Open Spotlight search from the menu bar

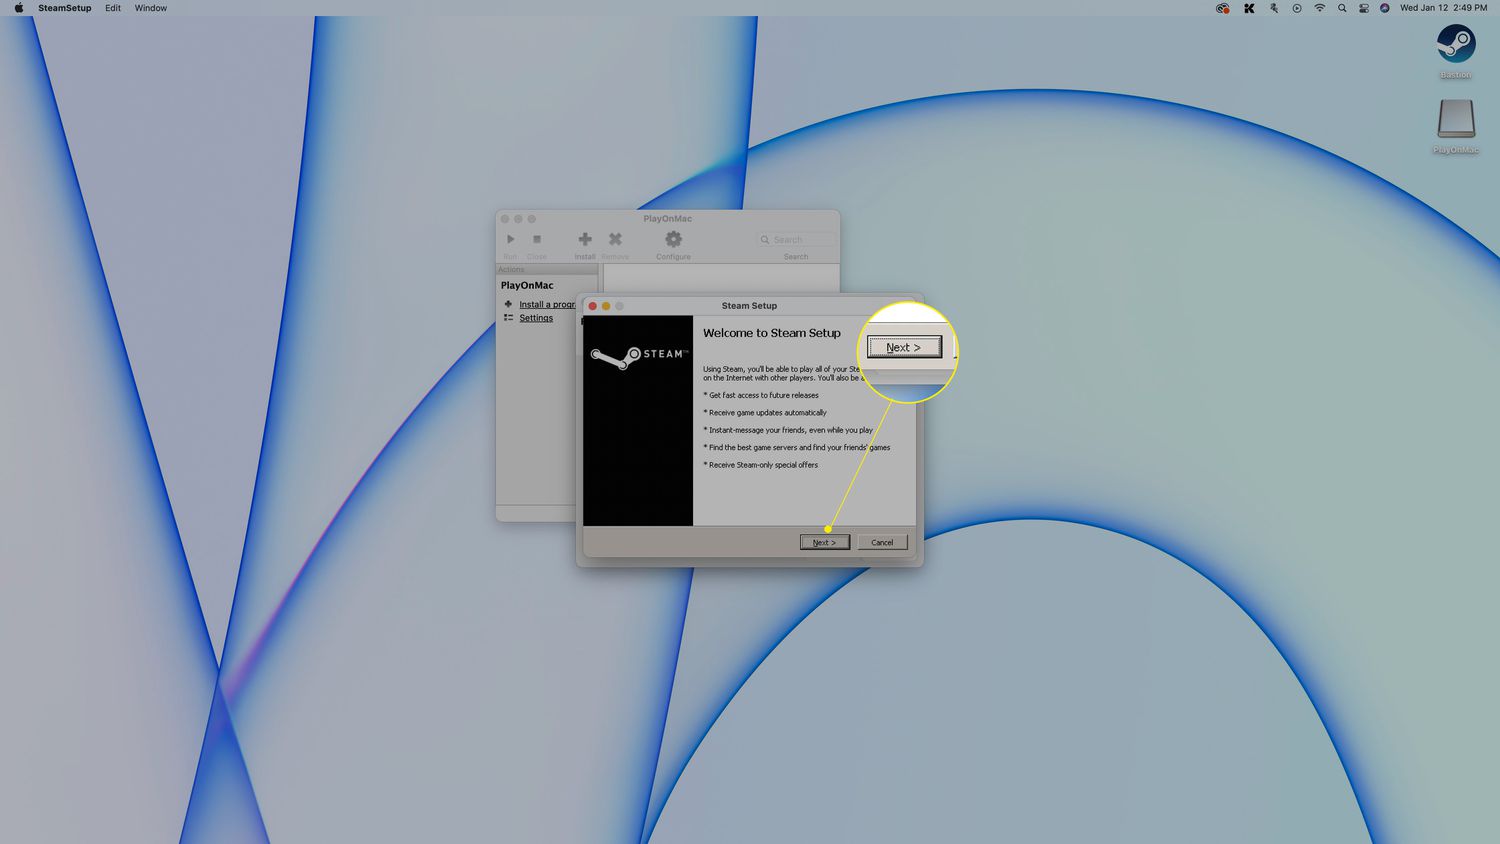1342,8
